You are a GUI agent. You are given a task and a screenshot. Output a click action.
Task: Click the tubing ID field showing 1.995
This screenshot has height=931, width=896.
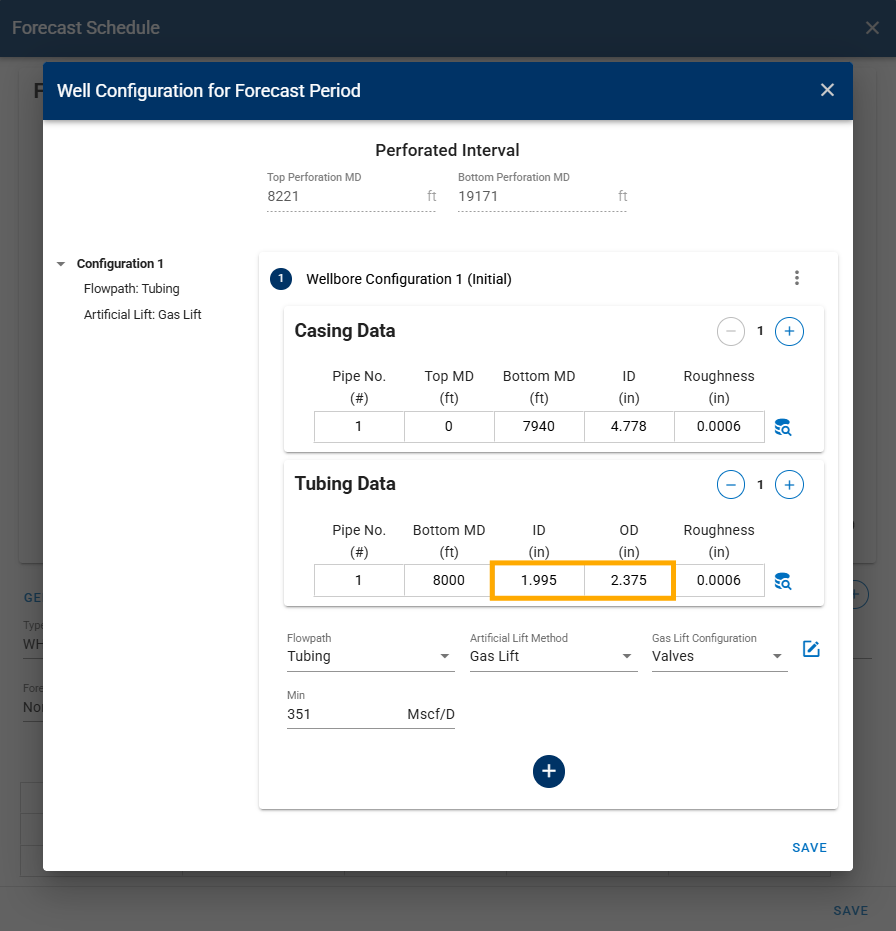(x=539, y=580)
